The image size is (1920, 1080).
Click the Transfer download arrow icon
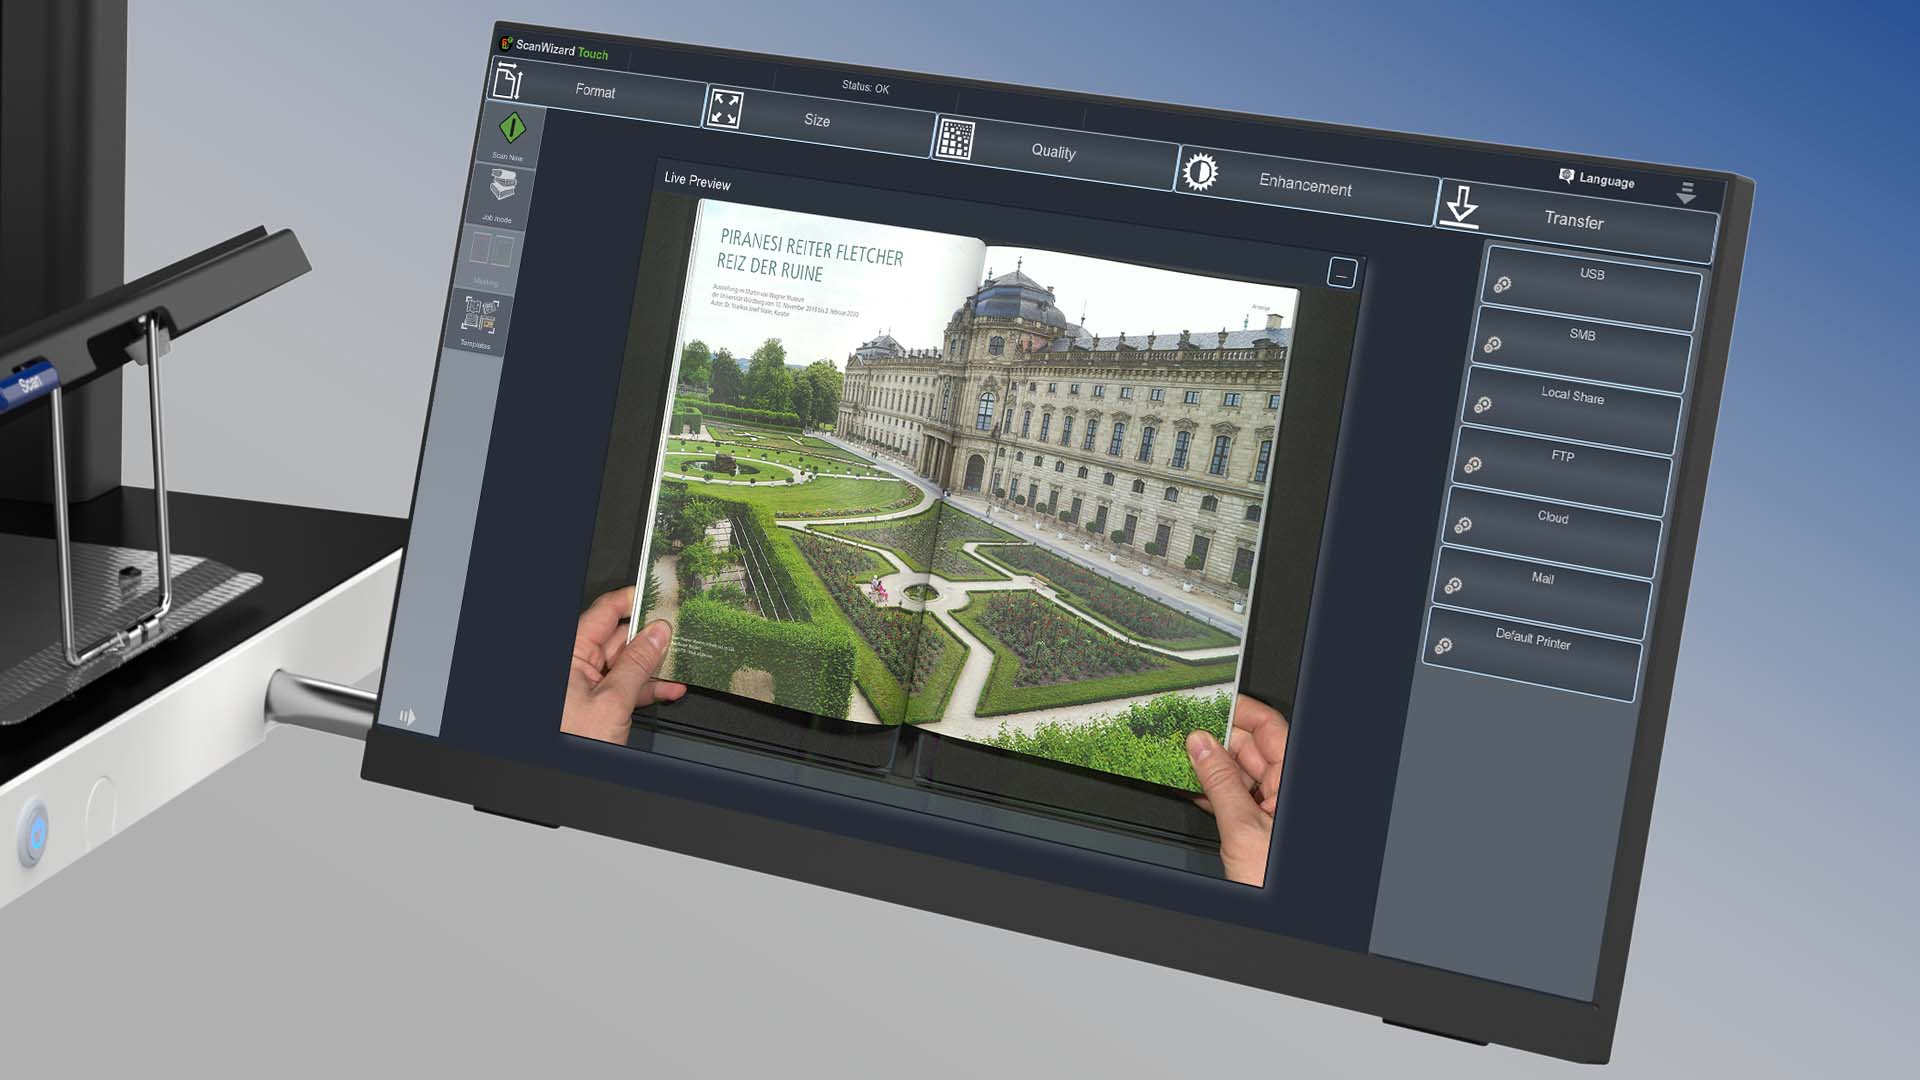tap(1461, 206)
